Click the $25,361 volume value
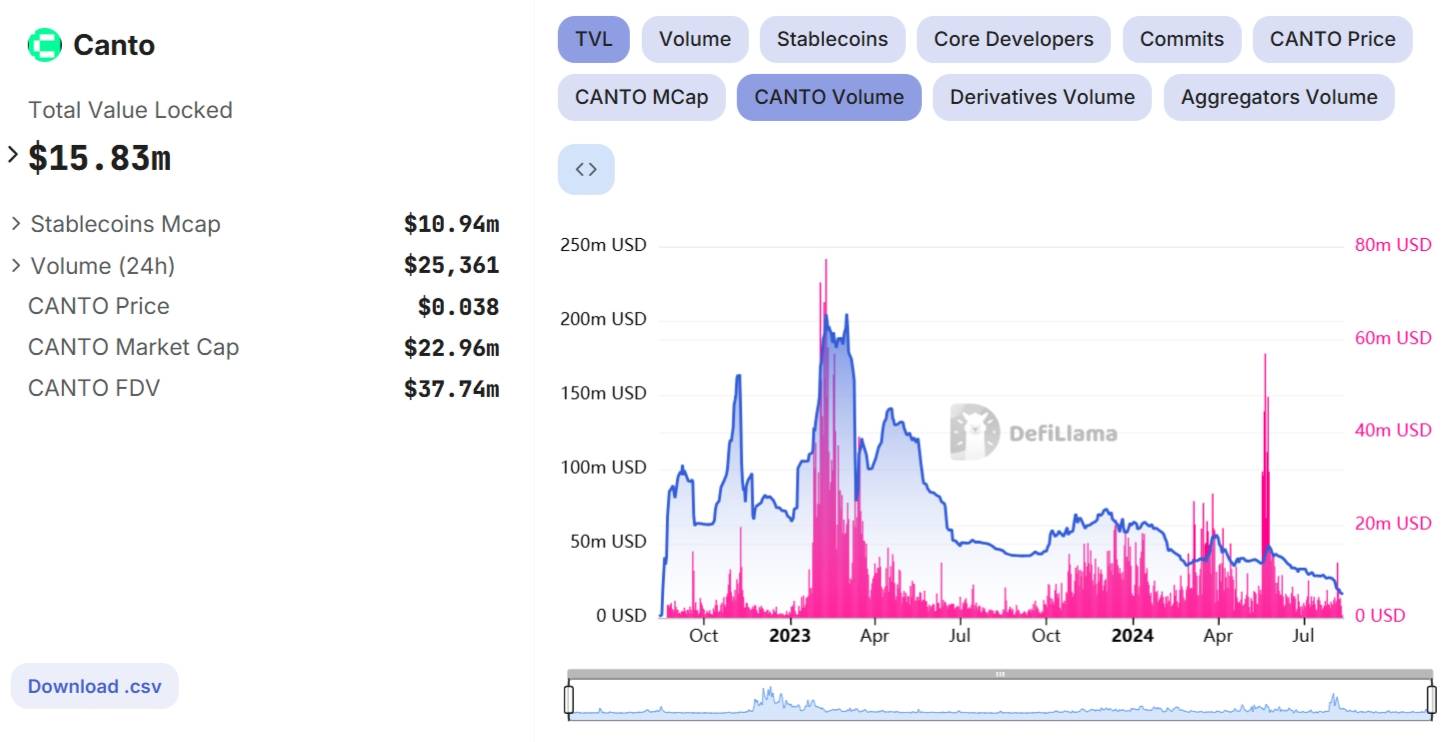 click(x=451, y=265)
